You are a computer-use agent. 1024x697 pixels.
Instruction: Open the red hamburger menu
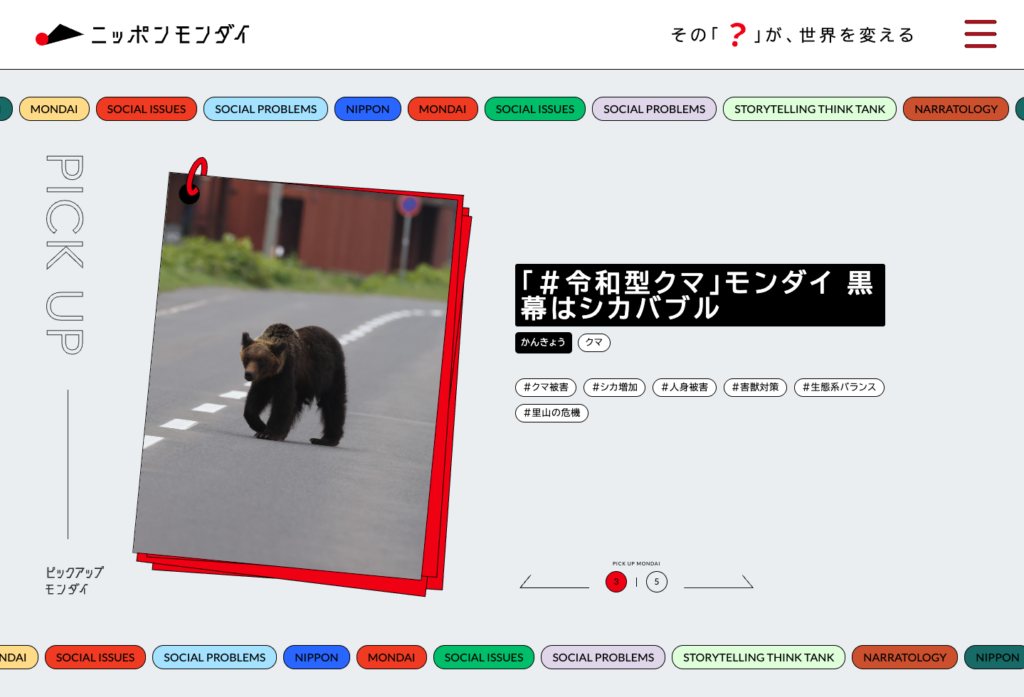980,34
